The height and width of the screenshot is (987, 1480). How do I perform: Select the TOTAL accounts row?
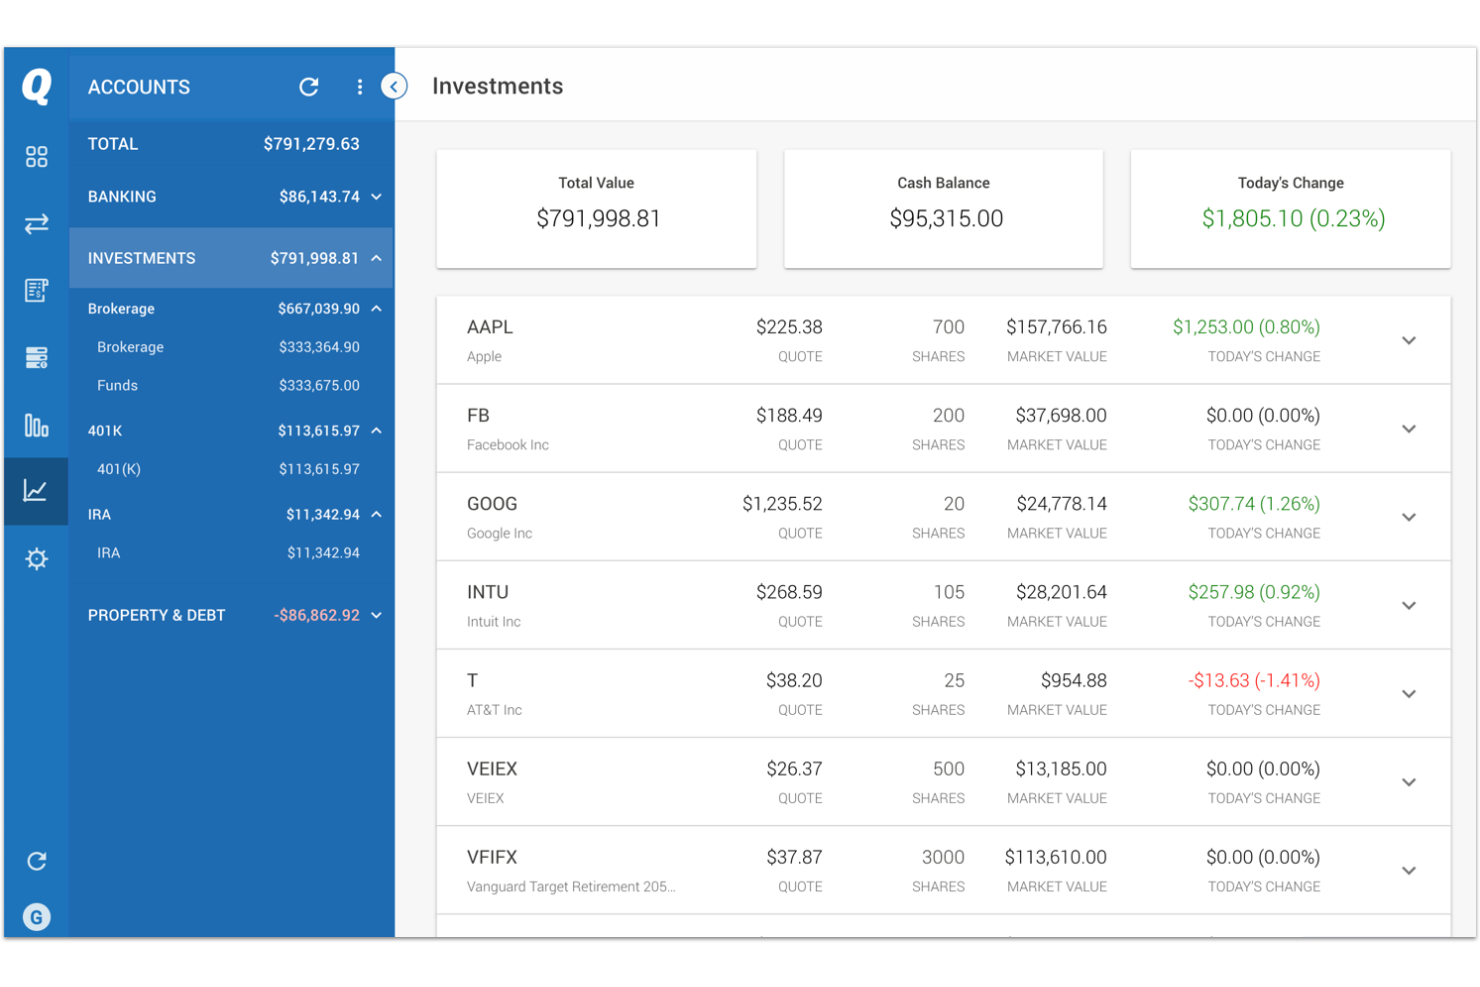click(231, 144)
